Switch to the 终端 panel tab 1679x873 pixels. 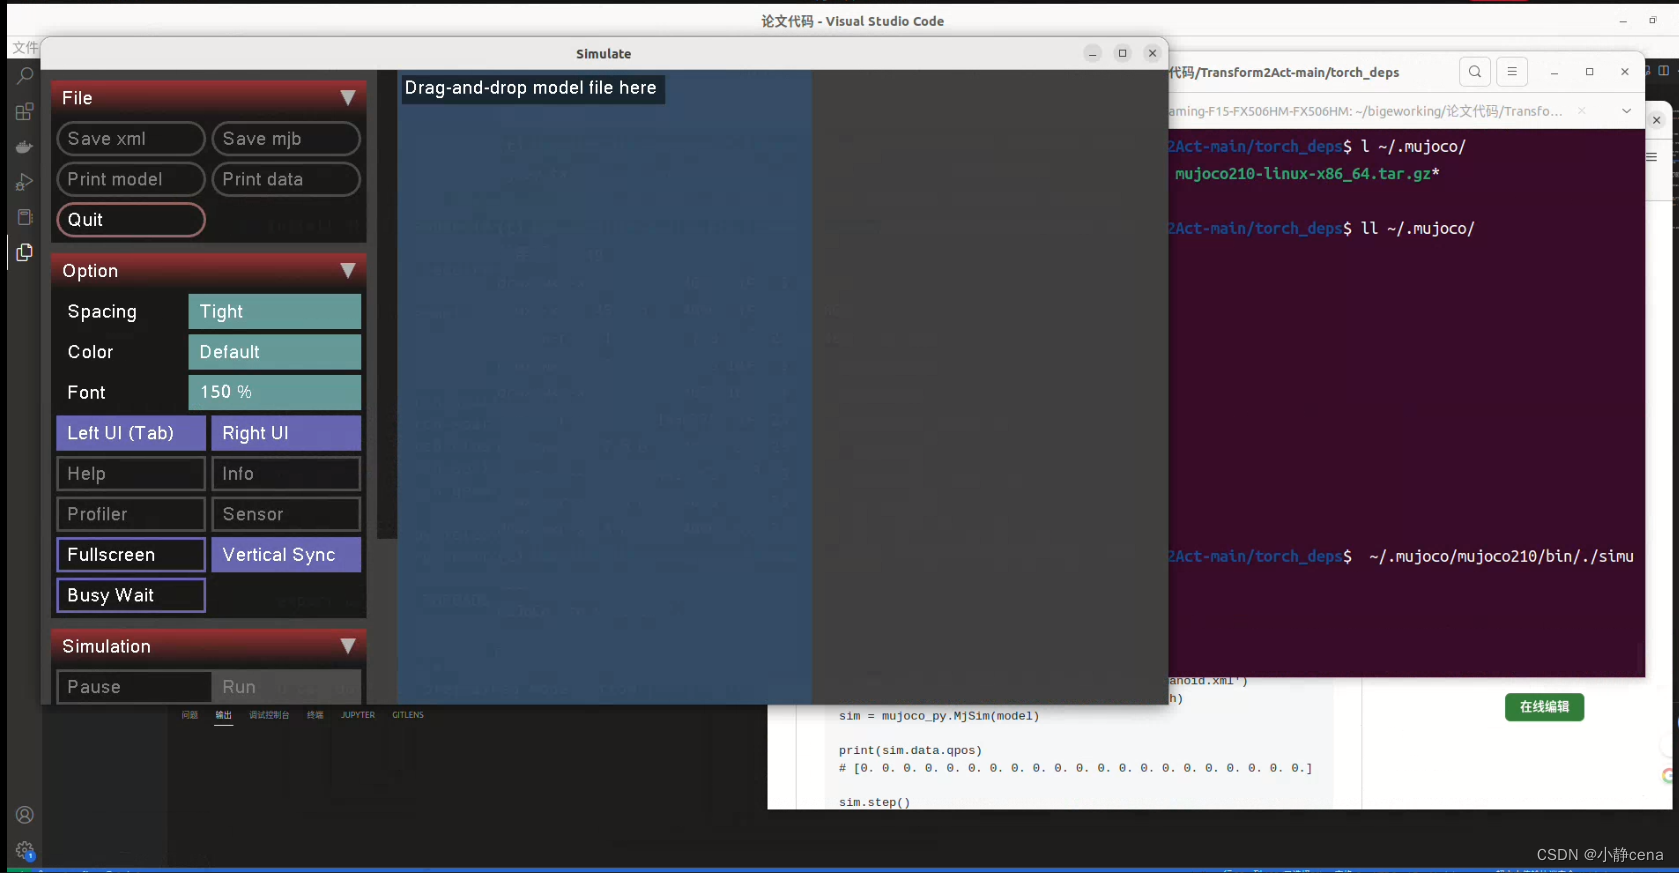coord(315,715)
